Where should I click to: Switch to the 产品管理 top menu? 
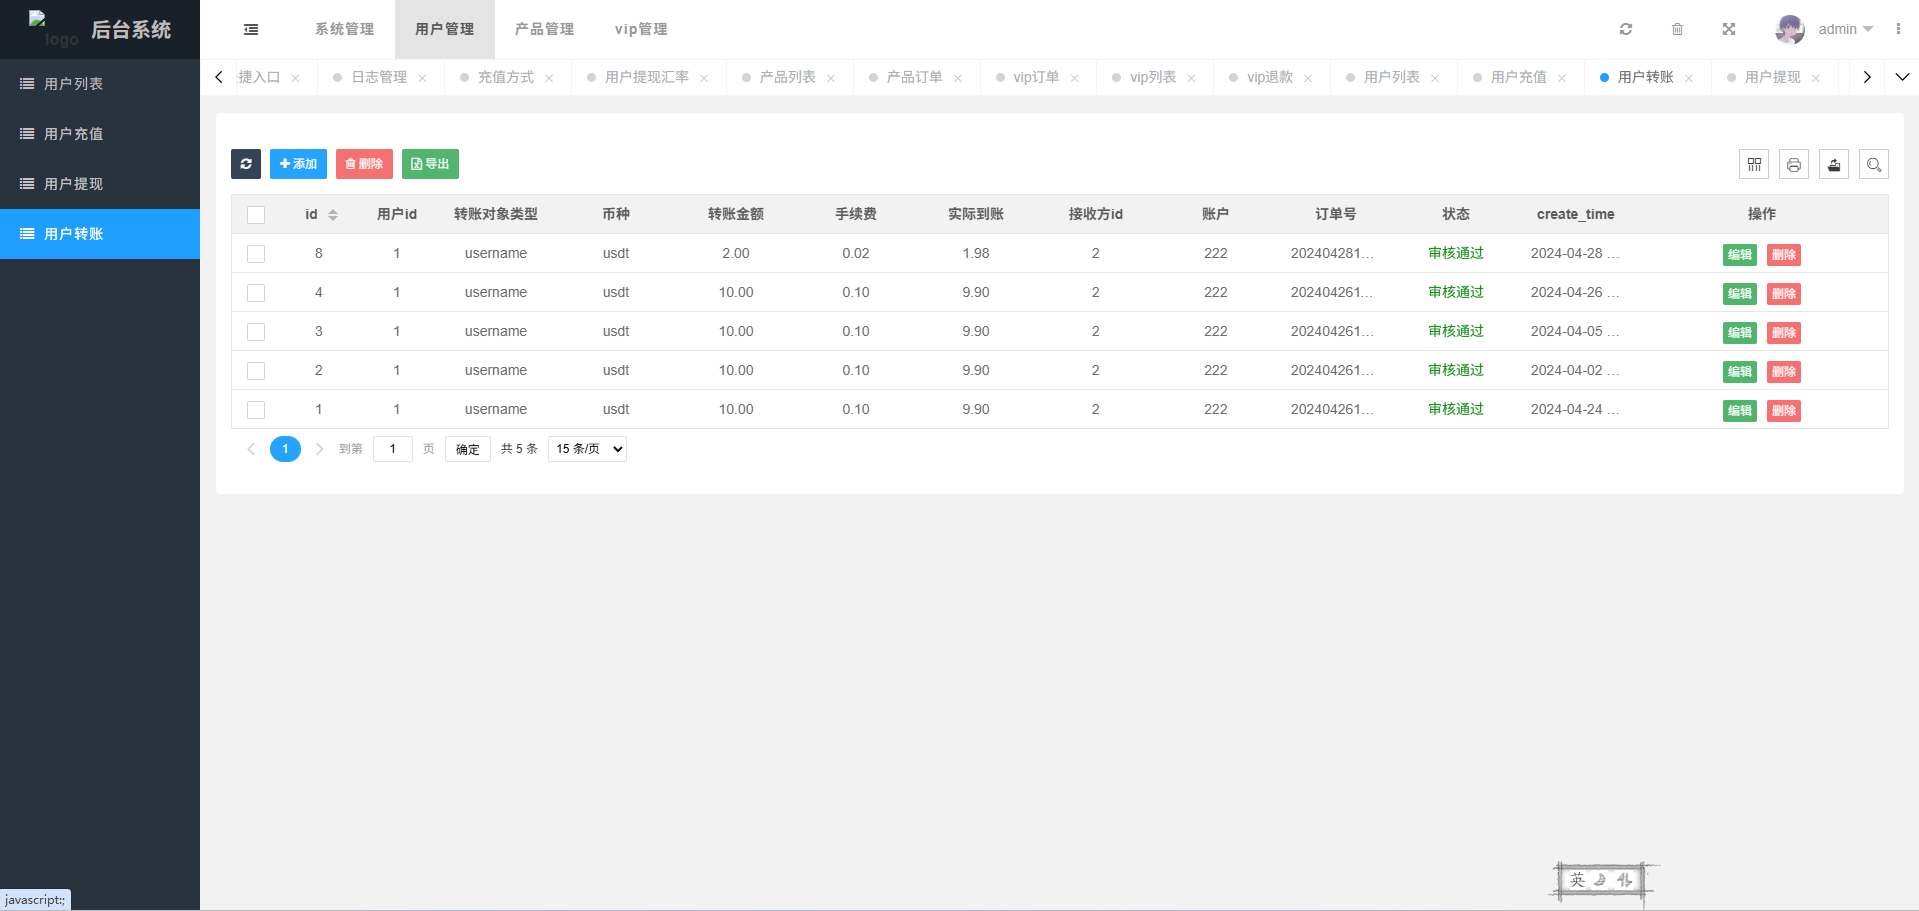point(544,29)
